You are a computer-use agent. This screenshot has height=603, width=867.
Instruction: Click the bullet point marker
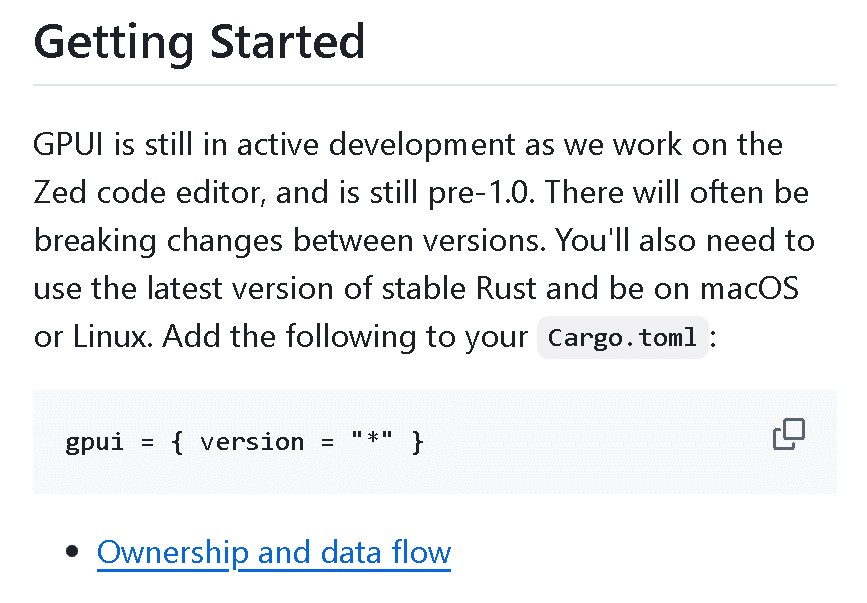pyautogui.click(x=70, y=549)
